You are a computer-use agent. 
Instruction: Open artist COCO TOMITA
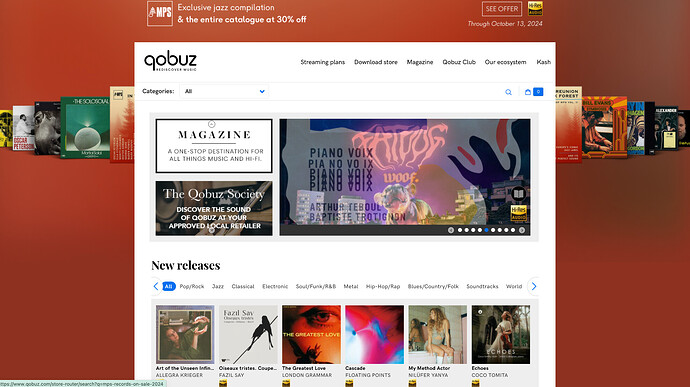[x=490, y=375]
